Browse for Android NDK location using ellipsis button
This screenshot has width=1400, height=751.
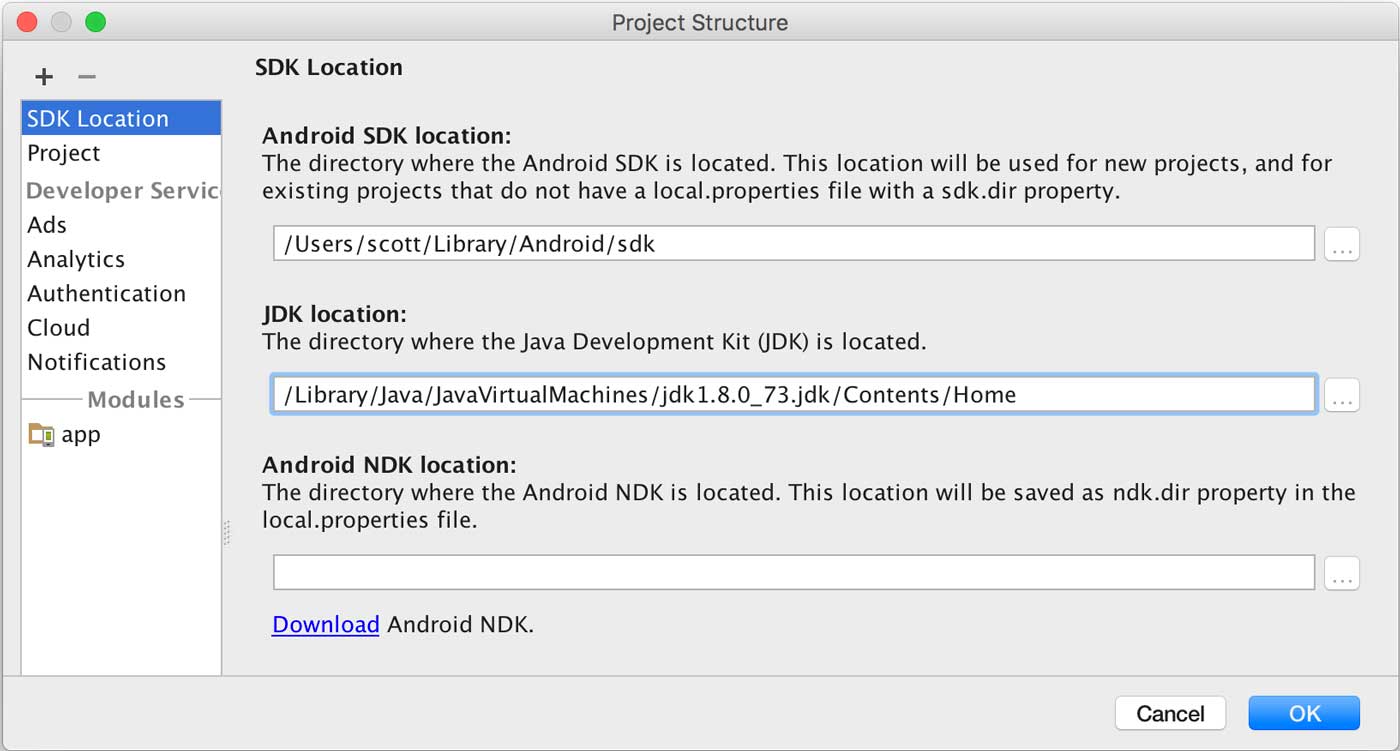coord(1343,572)
